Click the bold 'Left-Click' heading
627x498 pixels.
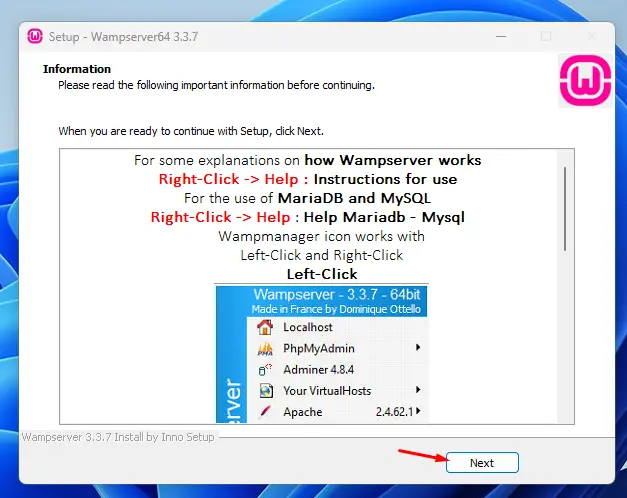[x=322, y=274]
